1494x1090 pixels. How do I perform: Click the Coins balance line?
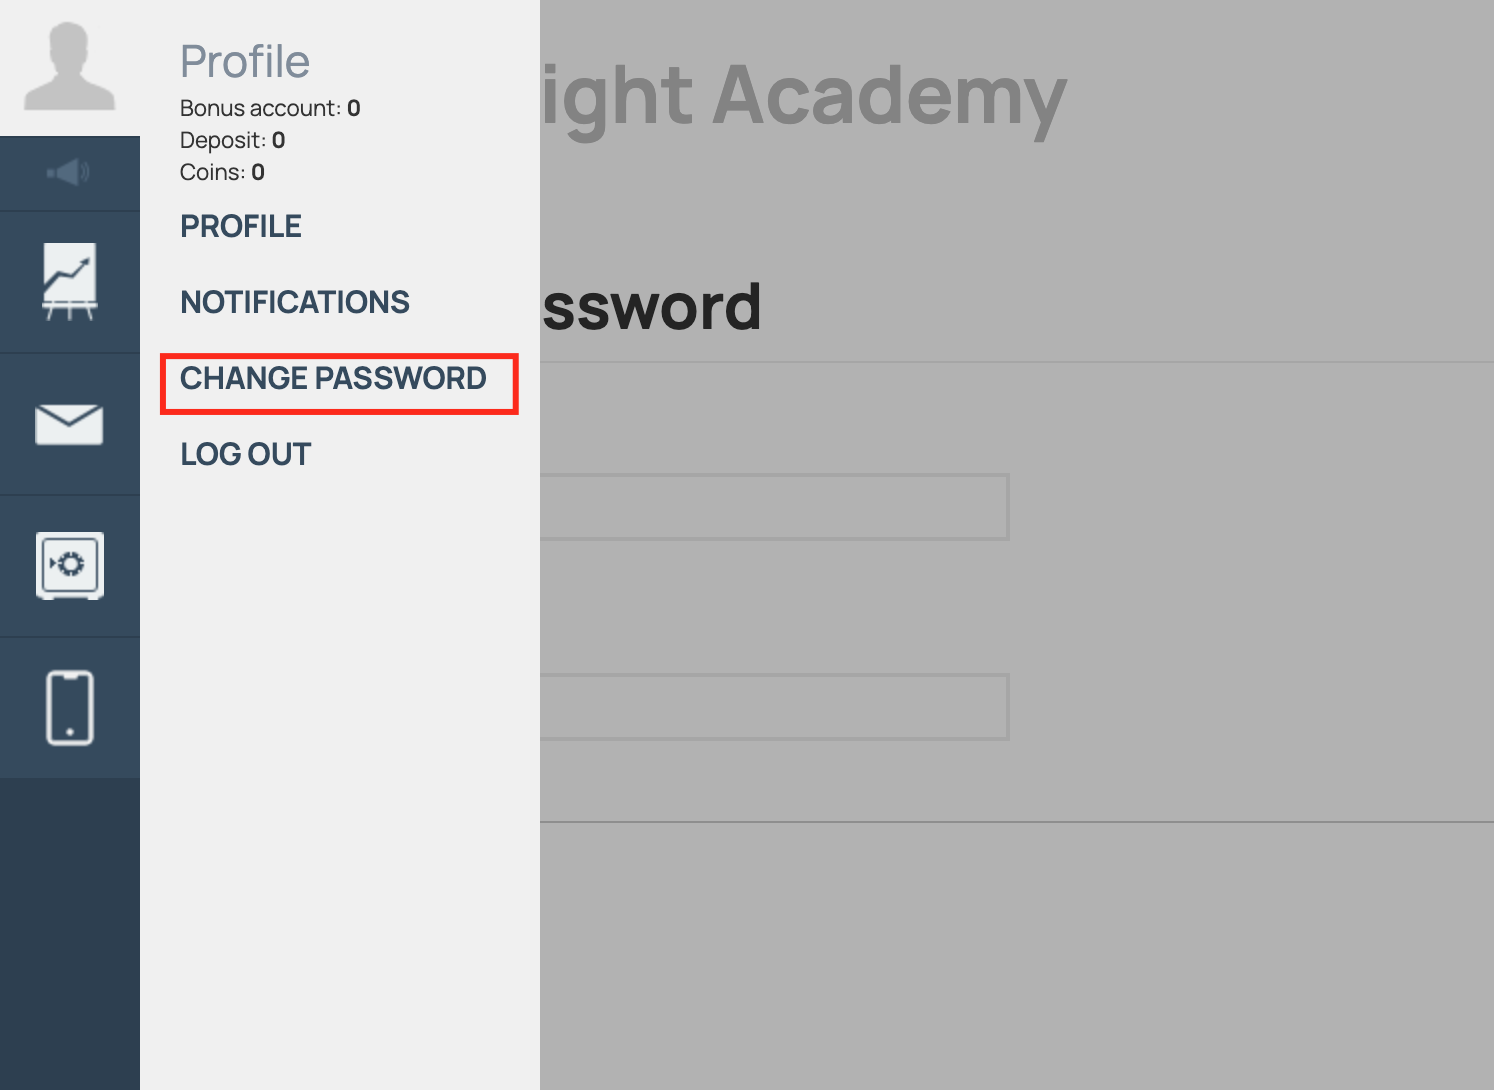[222, 172]
